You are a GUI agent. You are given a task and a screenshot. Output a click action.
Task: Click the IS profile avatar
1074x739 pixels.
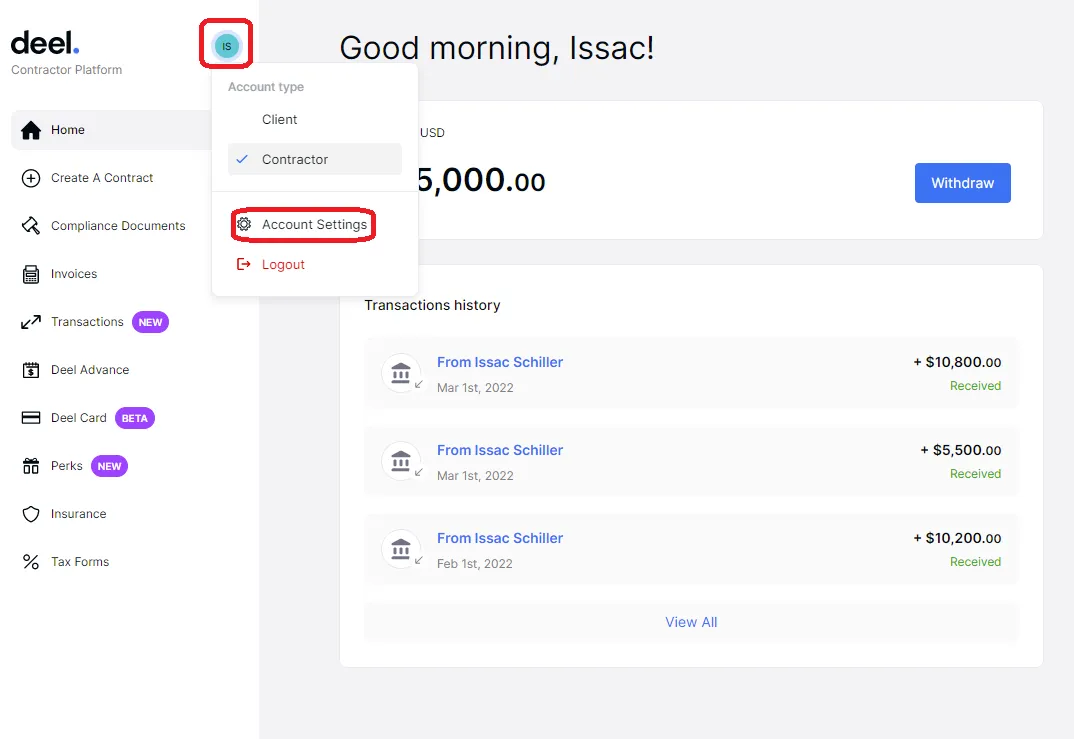click(227, 46)
